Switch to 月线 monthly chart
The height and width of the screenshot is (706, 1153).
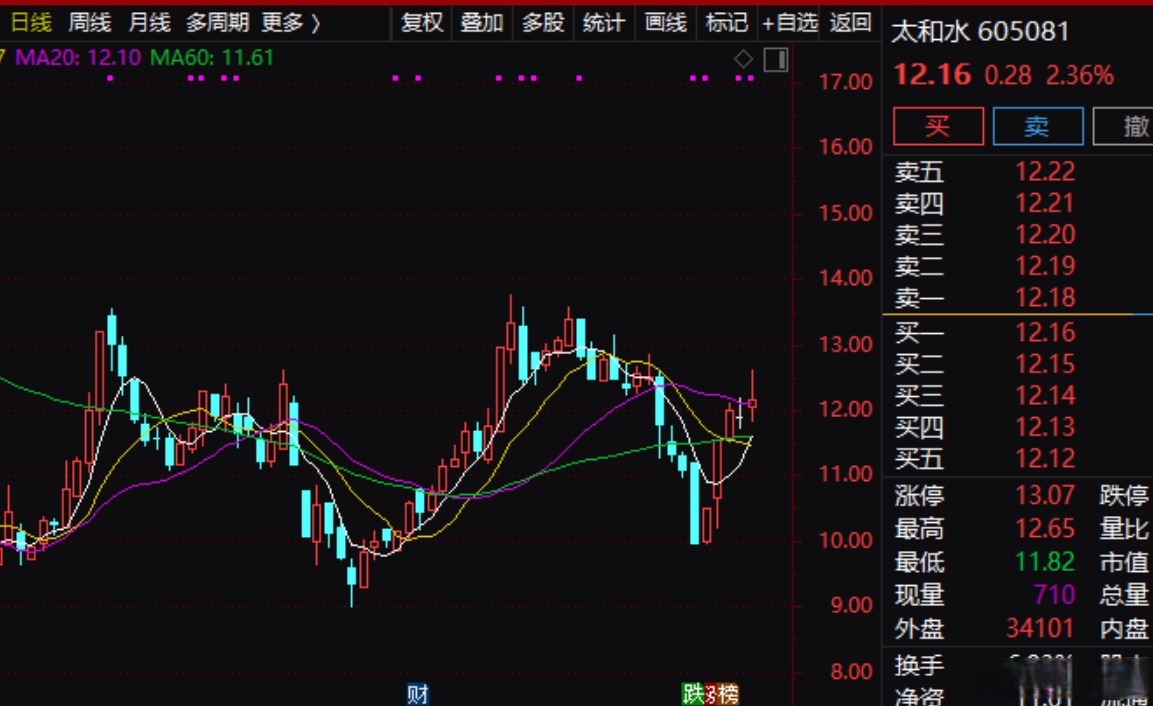(x=151, y=22)
